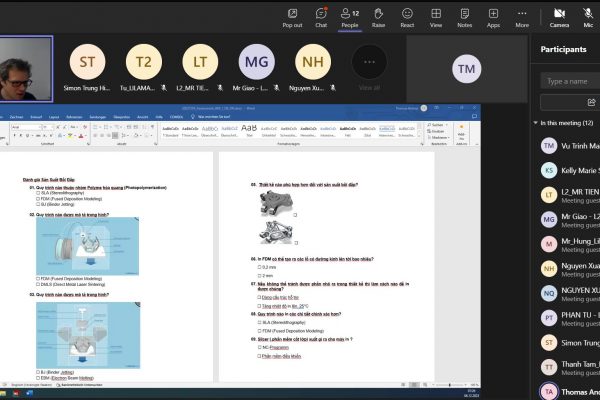Unmute the Mic
Viewport: 600px width, 400px height.
coord(590,16)
